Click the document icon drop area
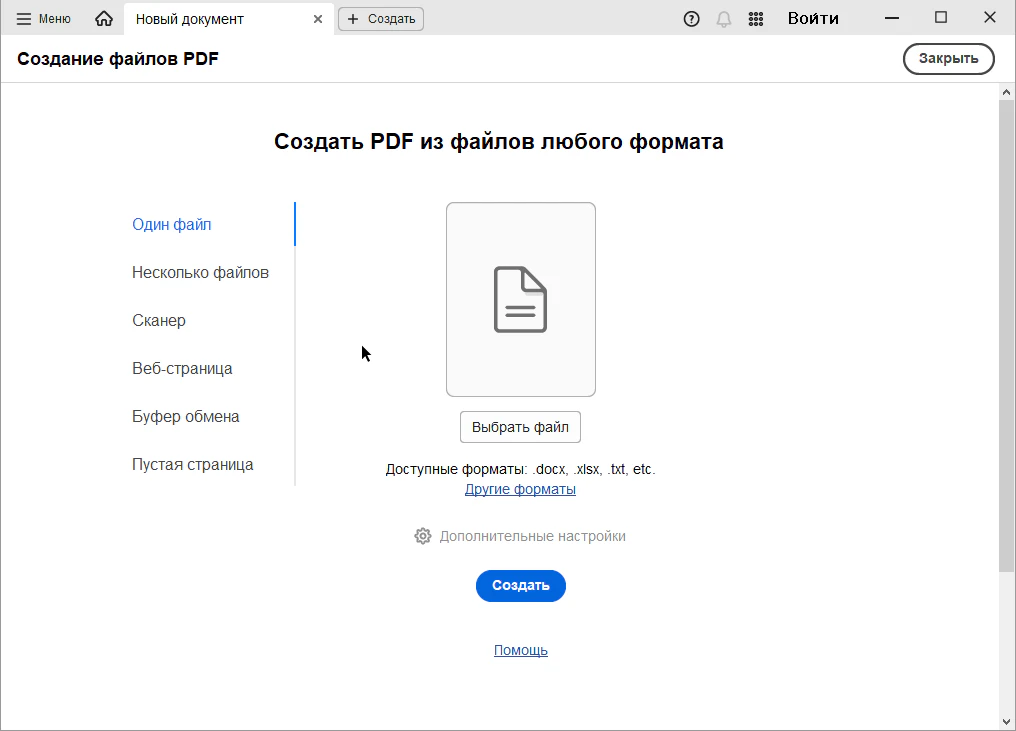Viewport: 1016px width, 731px height. [520, 299]
